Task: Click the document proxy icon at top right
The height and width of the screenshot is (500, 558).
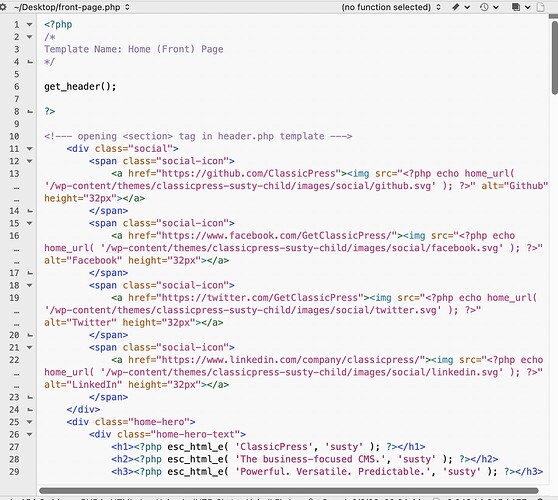Action: [x=541, y=7]
